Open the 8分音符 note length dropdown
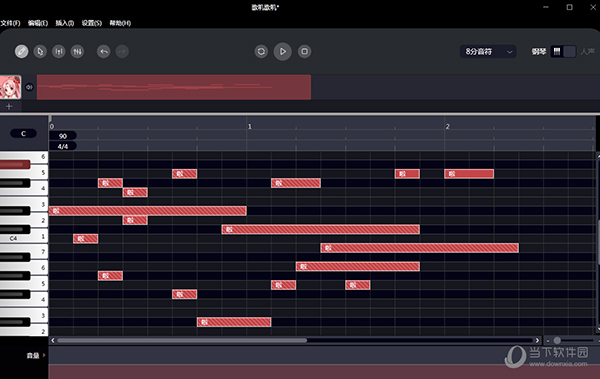 click(488, 51)
